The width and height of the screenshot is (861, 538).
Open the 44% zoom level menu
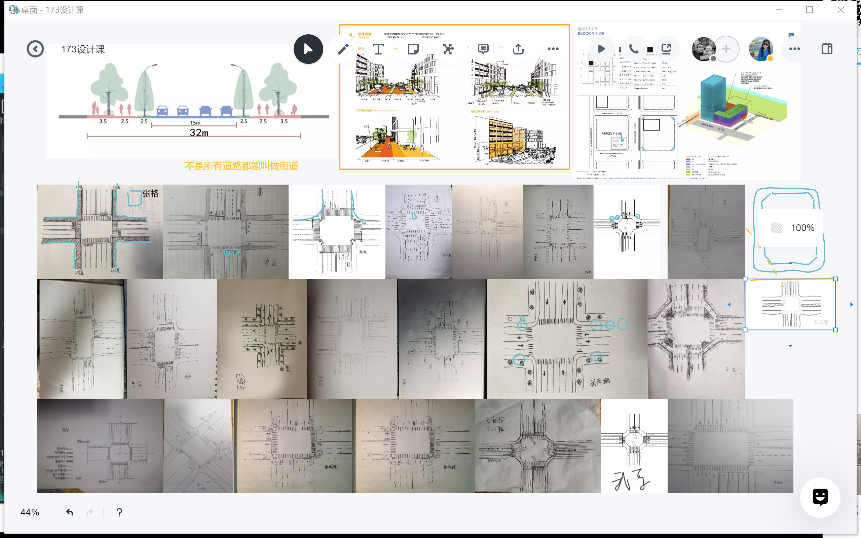[x=30, y=512]
